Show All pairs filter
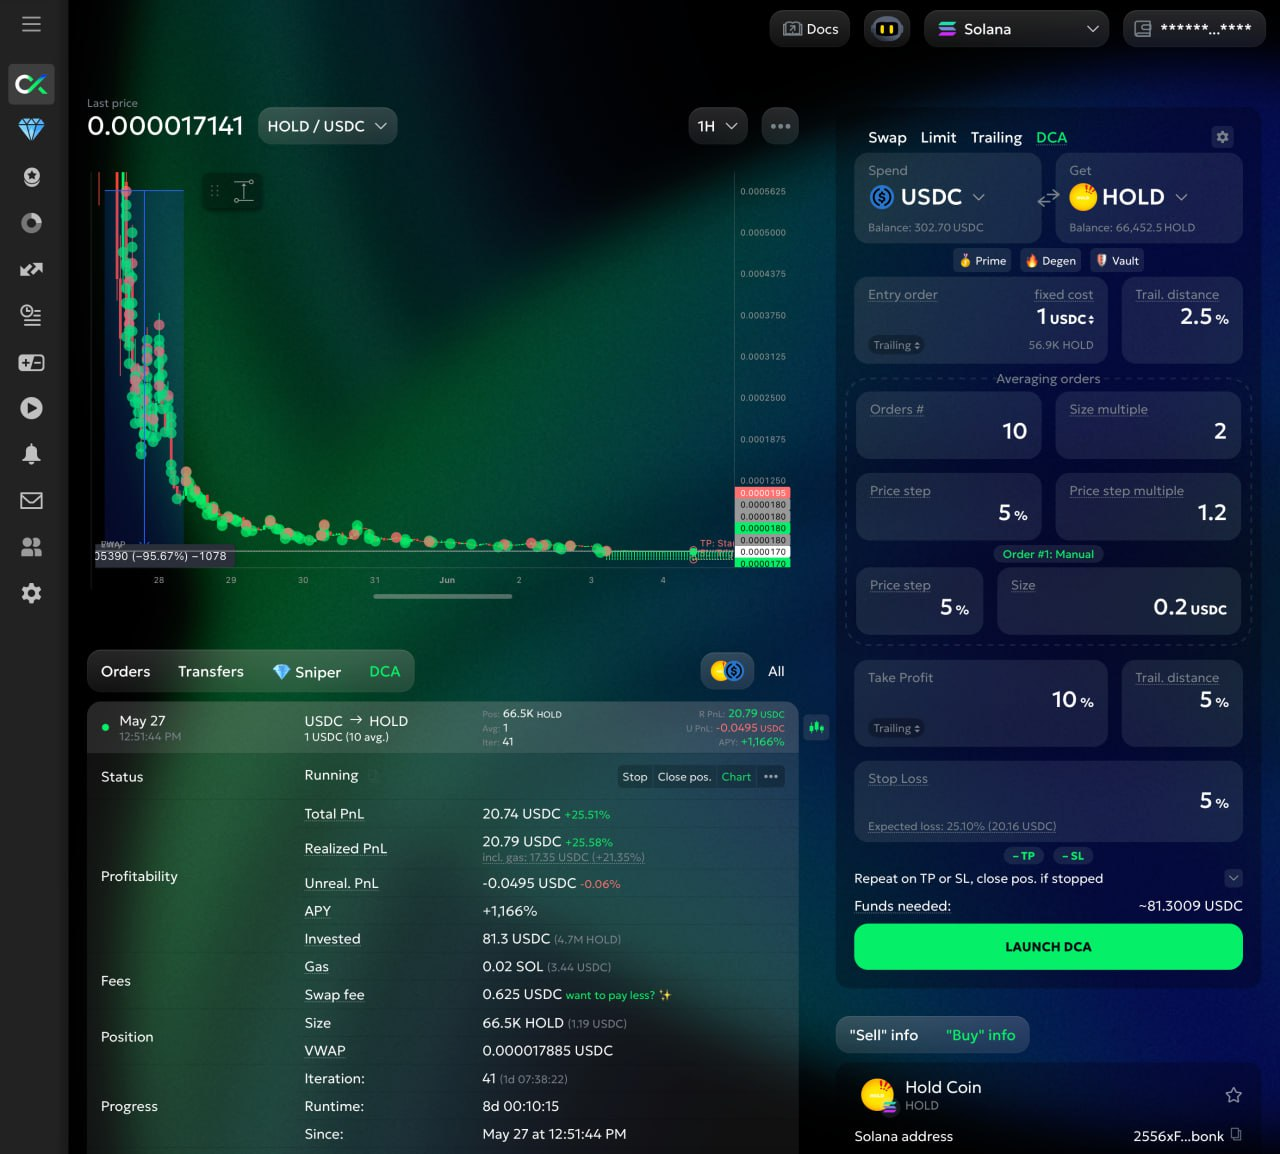1280x1154 pixels. click(x=776, y=671)
